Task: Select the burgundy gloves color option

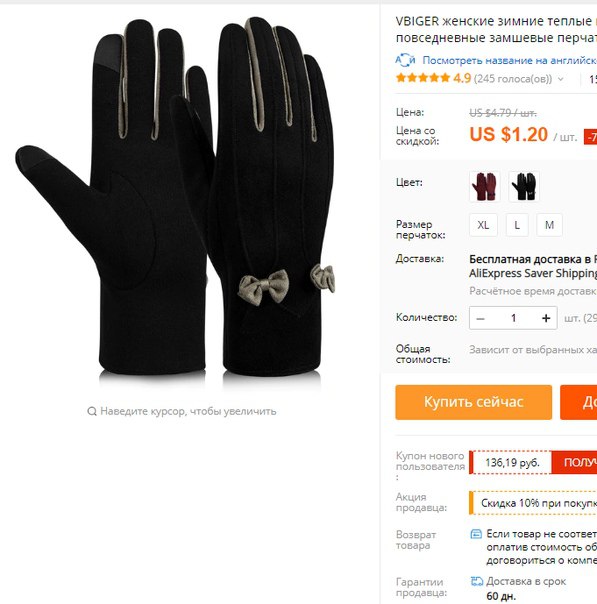Action: 485,186
